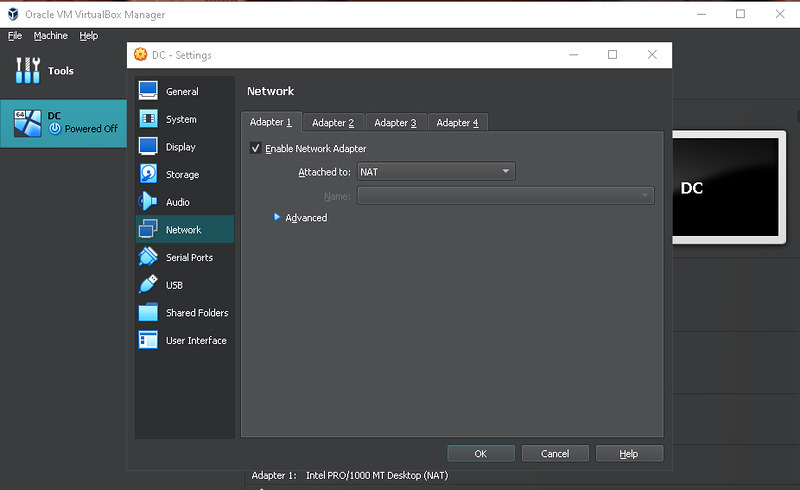Open General settings via its monitor icon
This screenshot has height=490, width=800.
148,91
